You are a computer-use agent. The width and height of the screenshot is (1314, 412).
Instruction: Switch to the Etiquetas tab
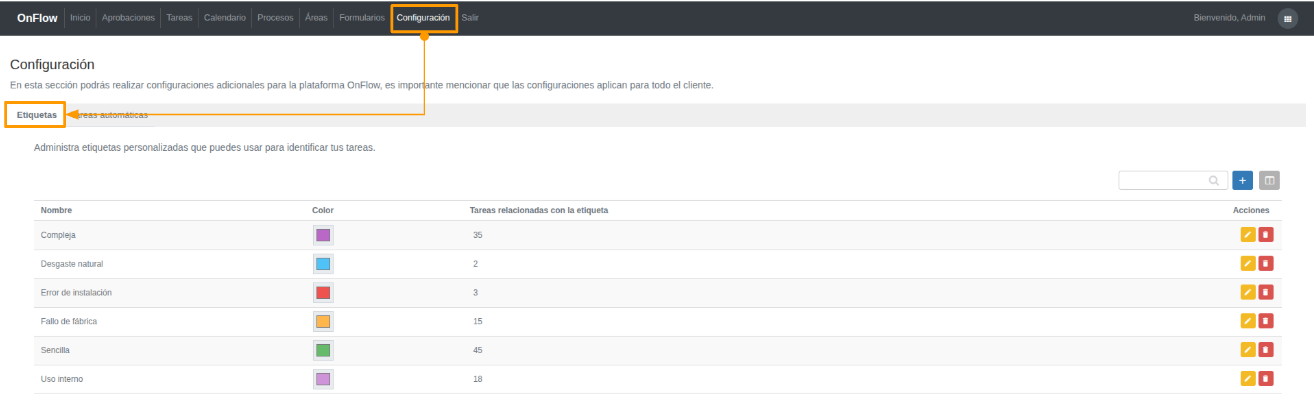click(x=36, y=115)
